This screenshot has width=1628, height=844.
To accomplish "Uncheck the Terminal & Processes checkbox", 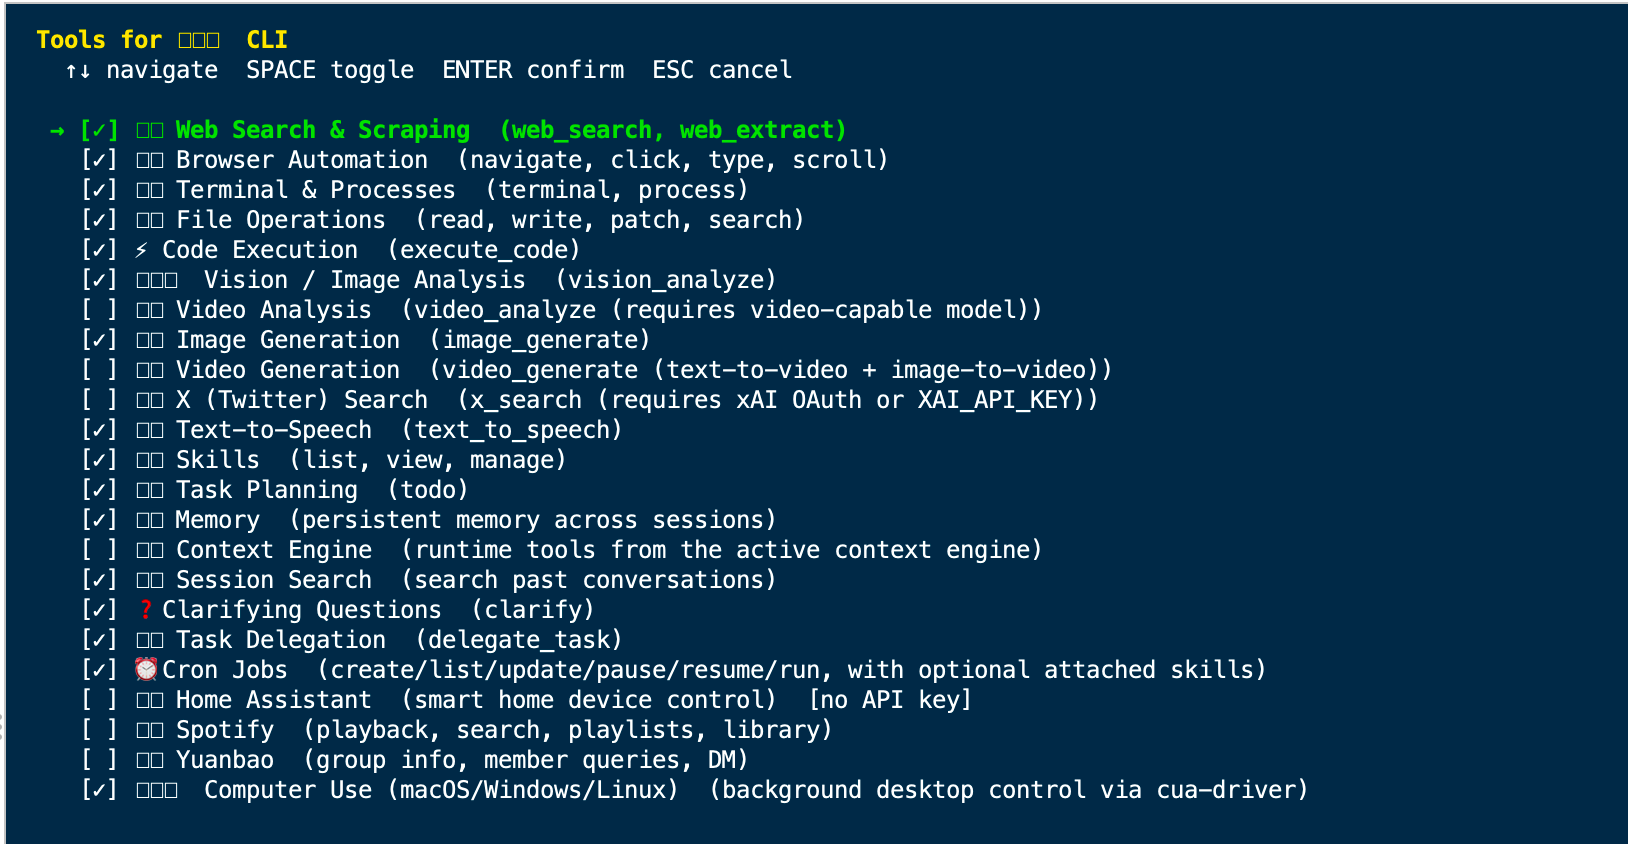I will [99, 190].
